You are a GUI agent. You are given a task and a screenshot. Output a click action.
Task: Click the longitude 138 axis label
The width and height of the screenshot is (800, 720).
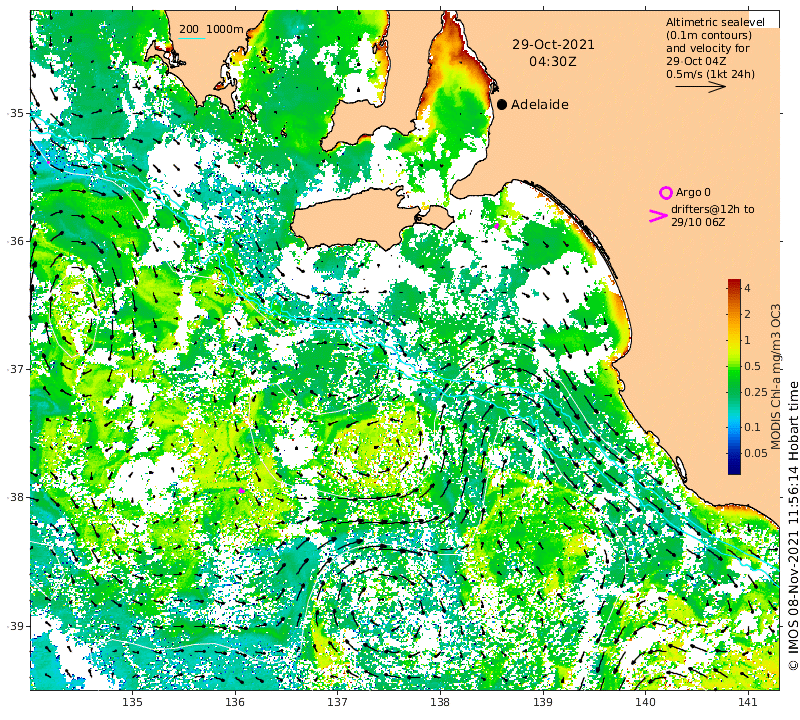click(440, 702)
